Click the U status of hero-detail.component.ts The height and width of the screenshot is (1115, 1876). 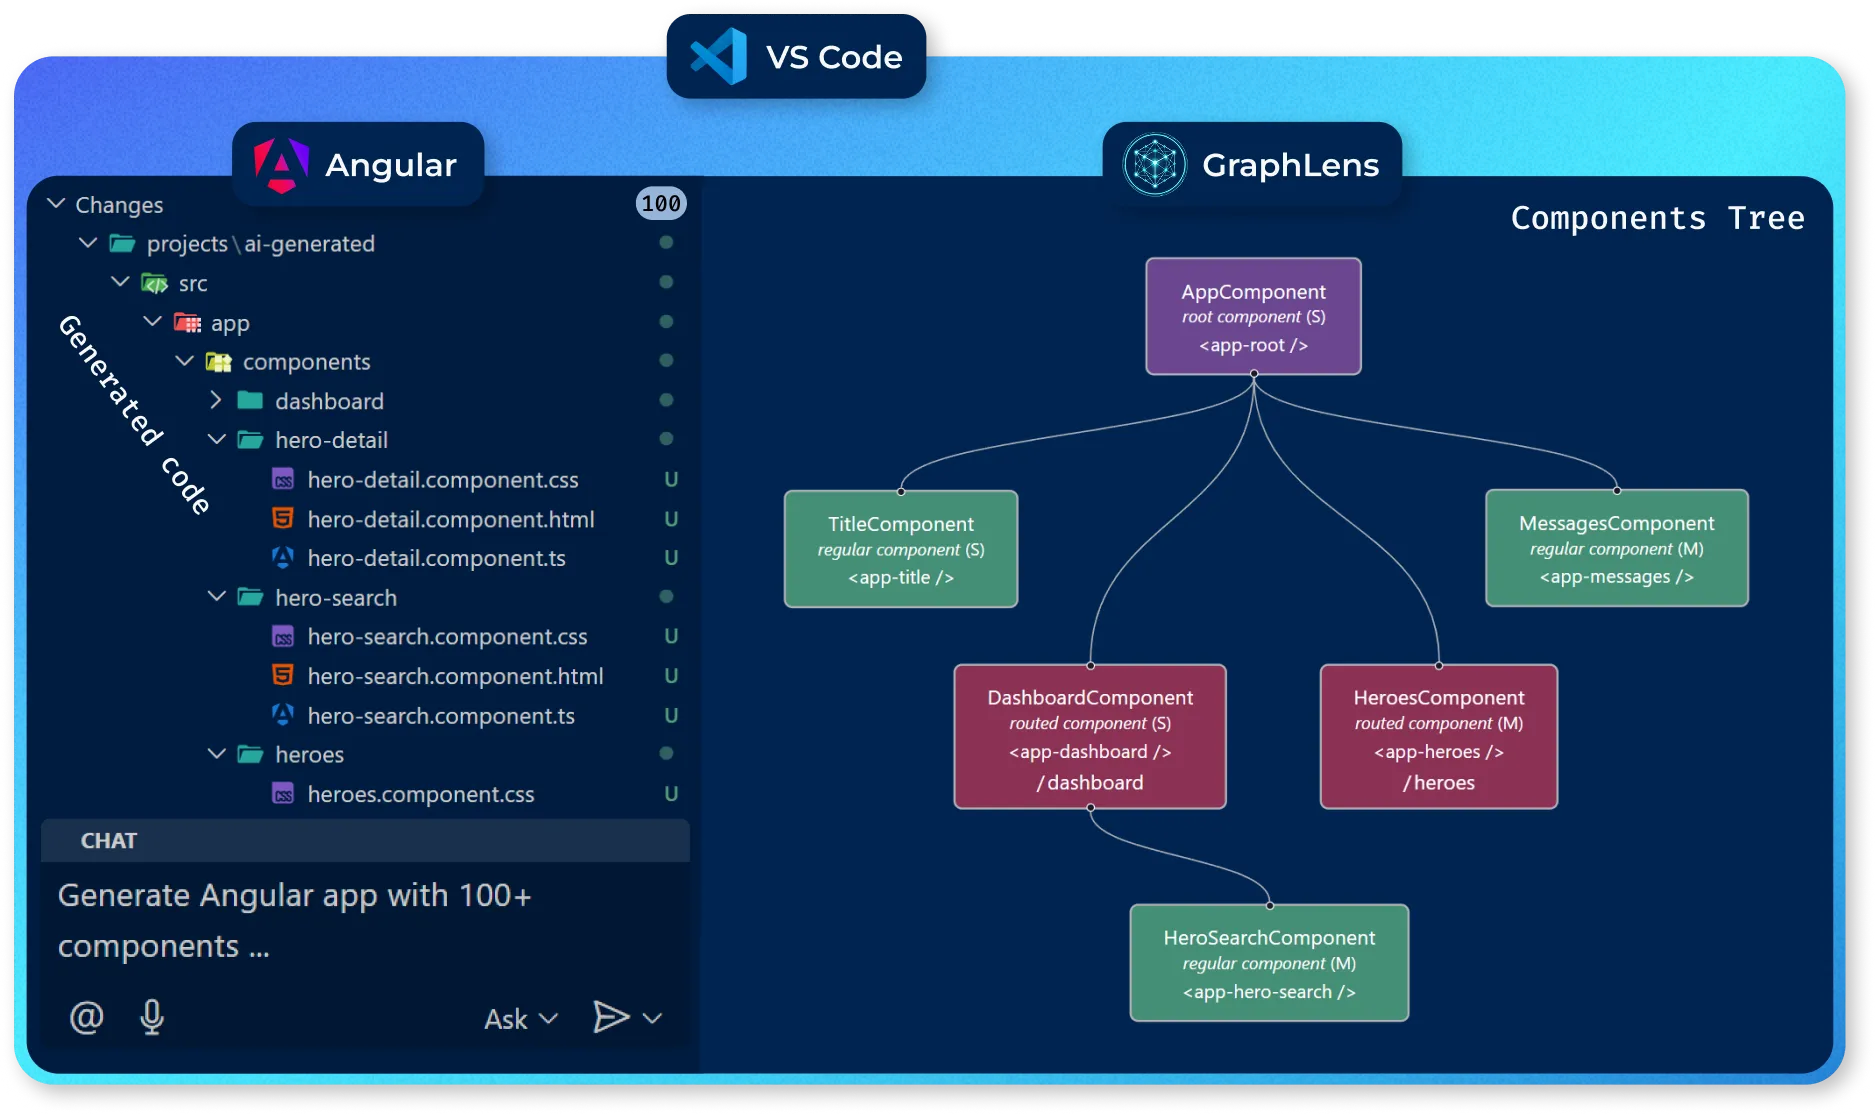point(671,558)
